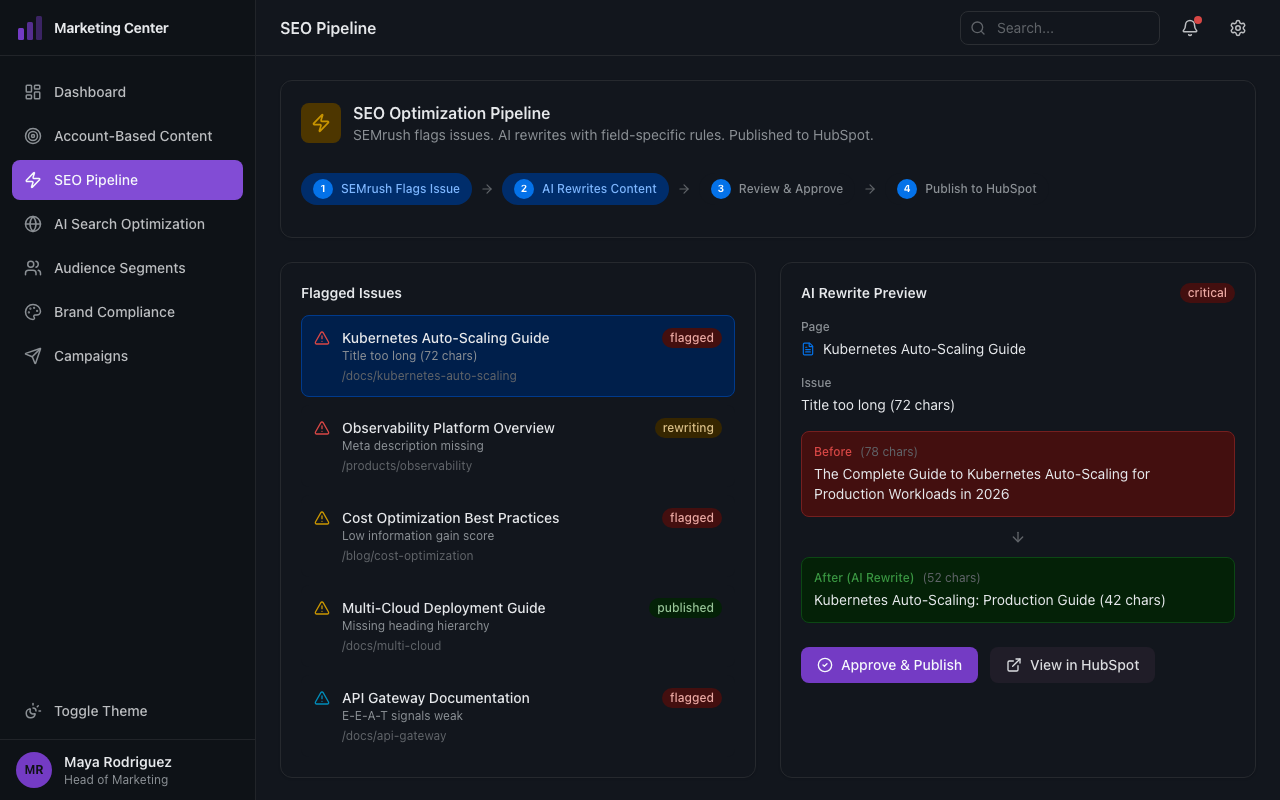Click the settings gear icon

click(1238, 28)
